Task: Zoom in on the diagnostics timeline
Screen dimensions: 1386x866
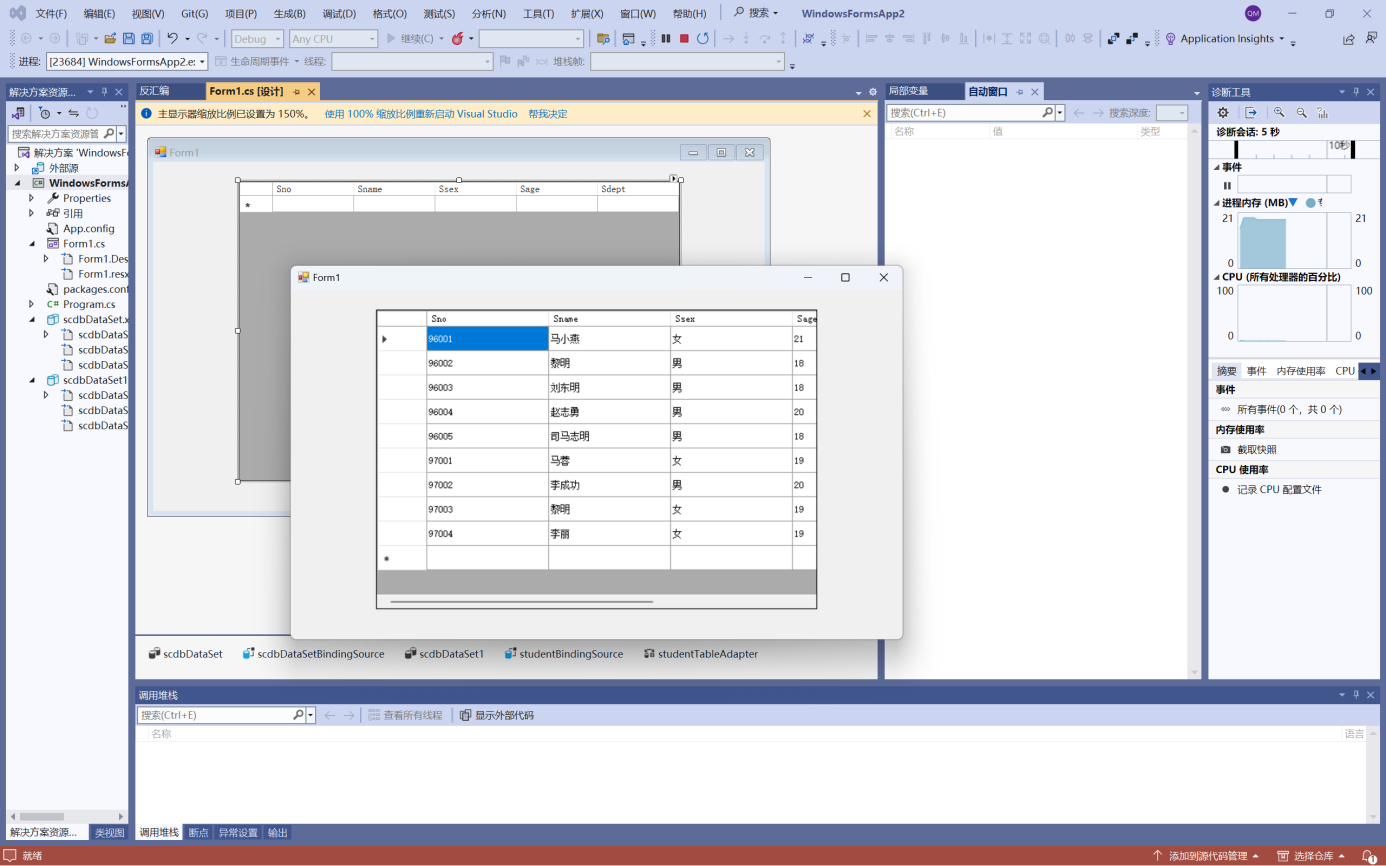Action: tap(1279, 113)
